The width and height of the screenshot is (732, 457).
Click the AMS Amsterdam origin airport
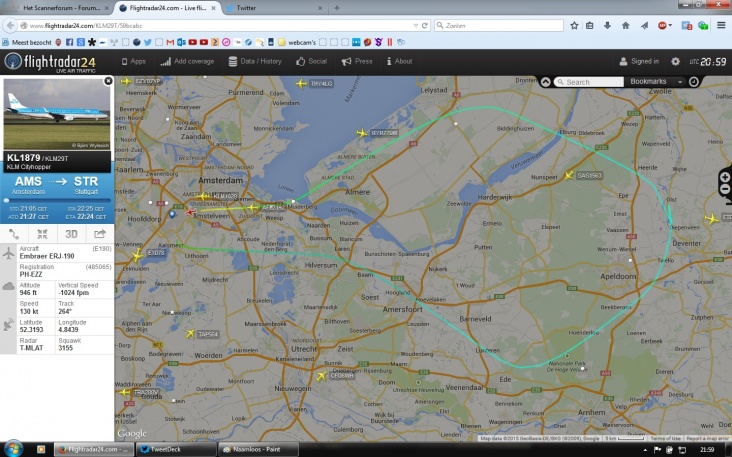pyautogui.click(x=28, y=185)
